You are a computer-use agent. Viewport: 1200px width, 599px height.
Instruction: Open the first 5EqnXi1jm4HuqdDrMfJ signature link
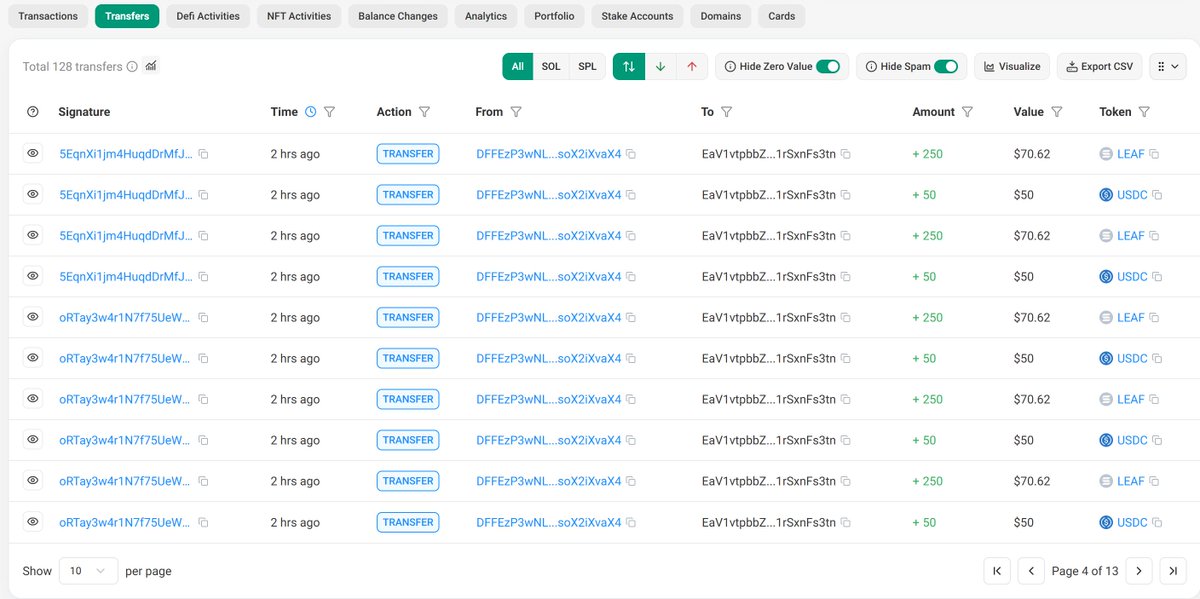pos(126,154)
